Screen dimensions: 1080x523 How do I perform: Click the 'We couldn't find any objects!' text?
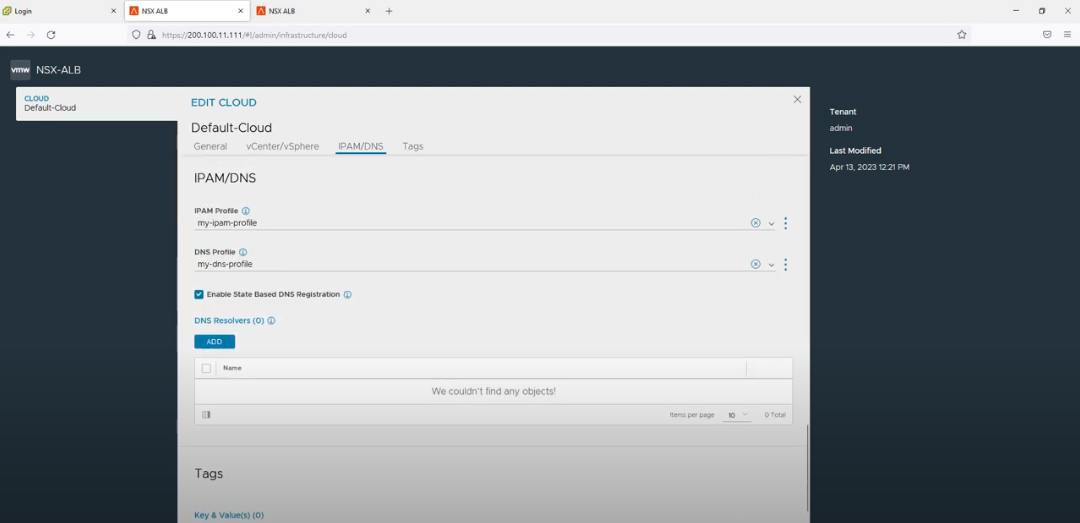493,391
